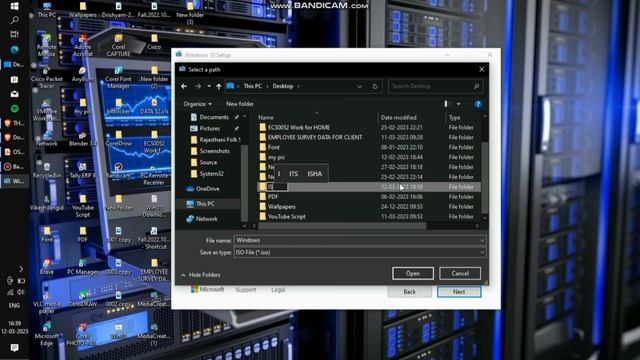Launch CorelDRAW from the lower desktop icon
The image size is (640, 360).
[82, 299]
